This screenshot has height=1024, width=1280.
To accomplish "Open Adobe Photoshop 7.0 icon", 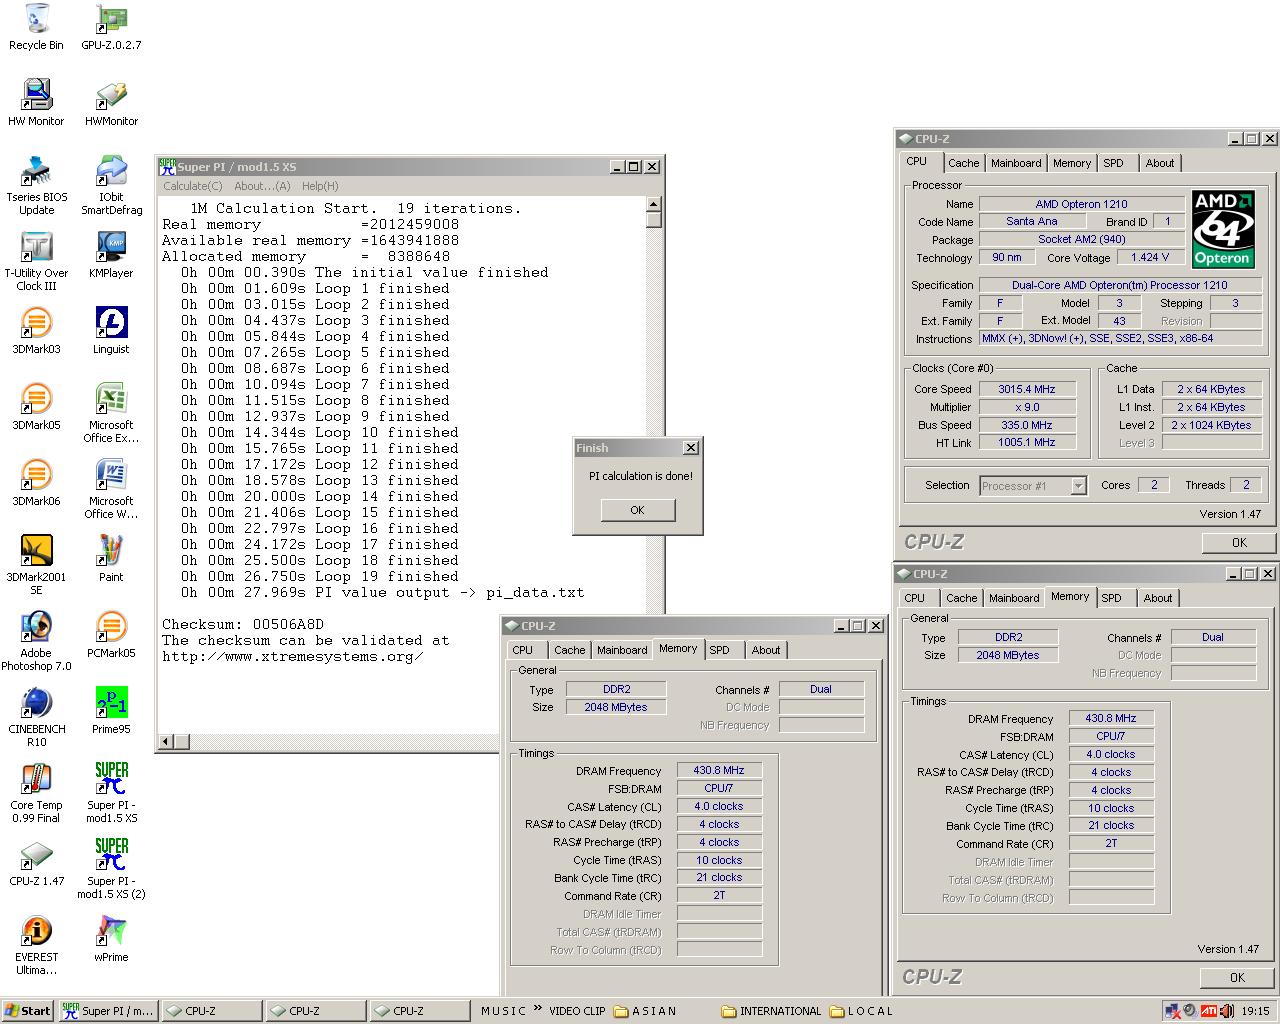I will [x=36, y=641].
